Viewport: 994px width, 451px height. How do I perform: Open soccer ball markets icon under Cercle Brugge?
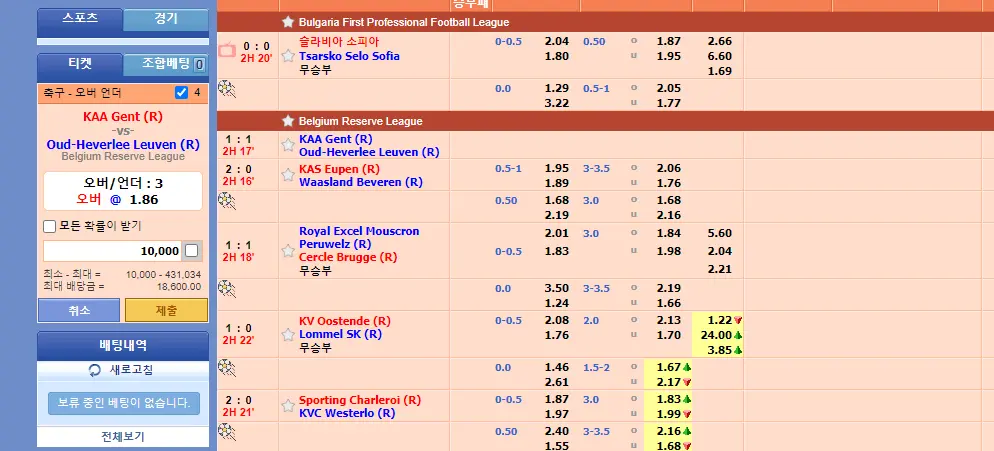coord(227,289)
